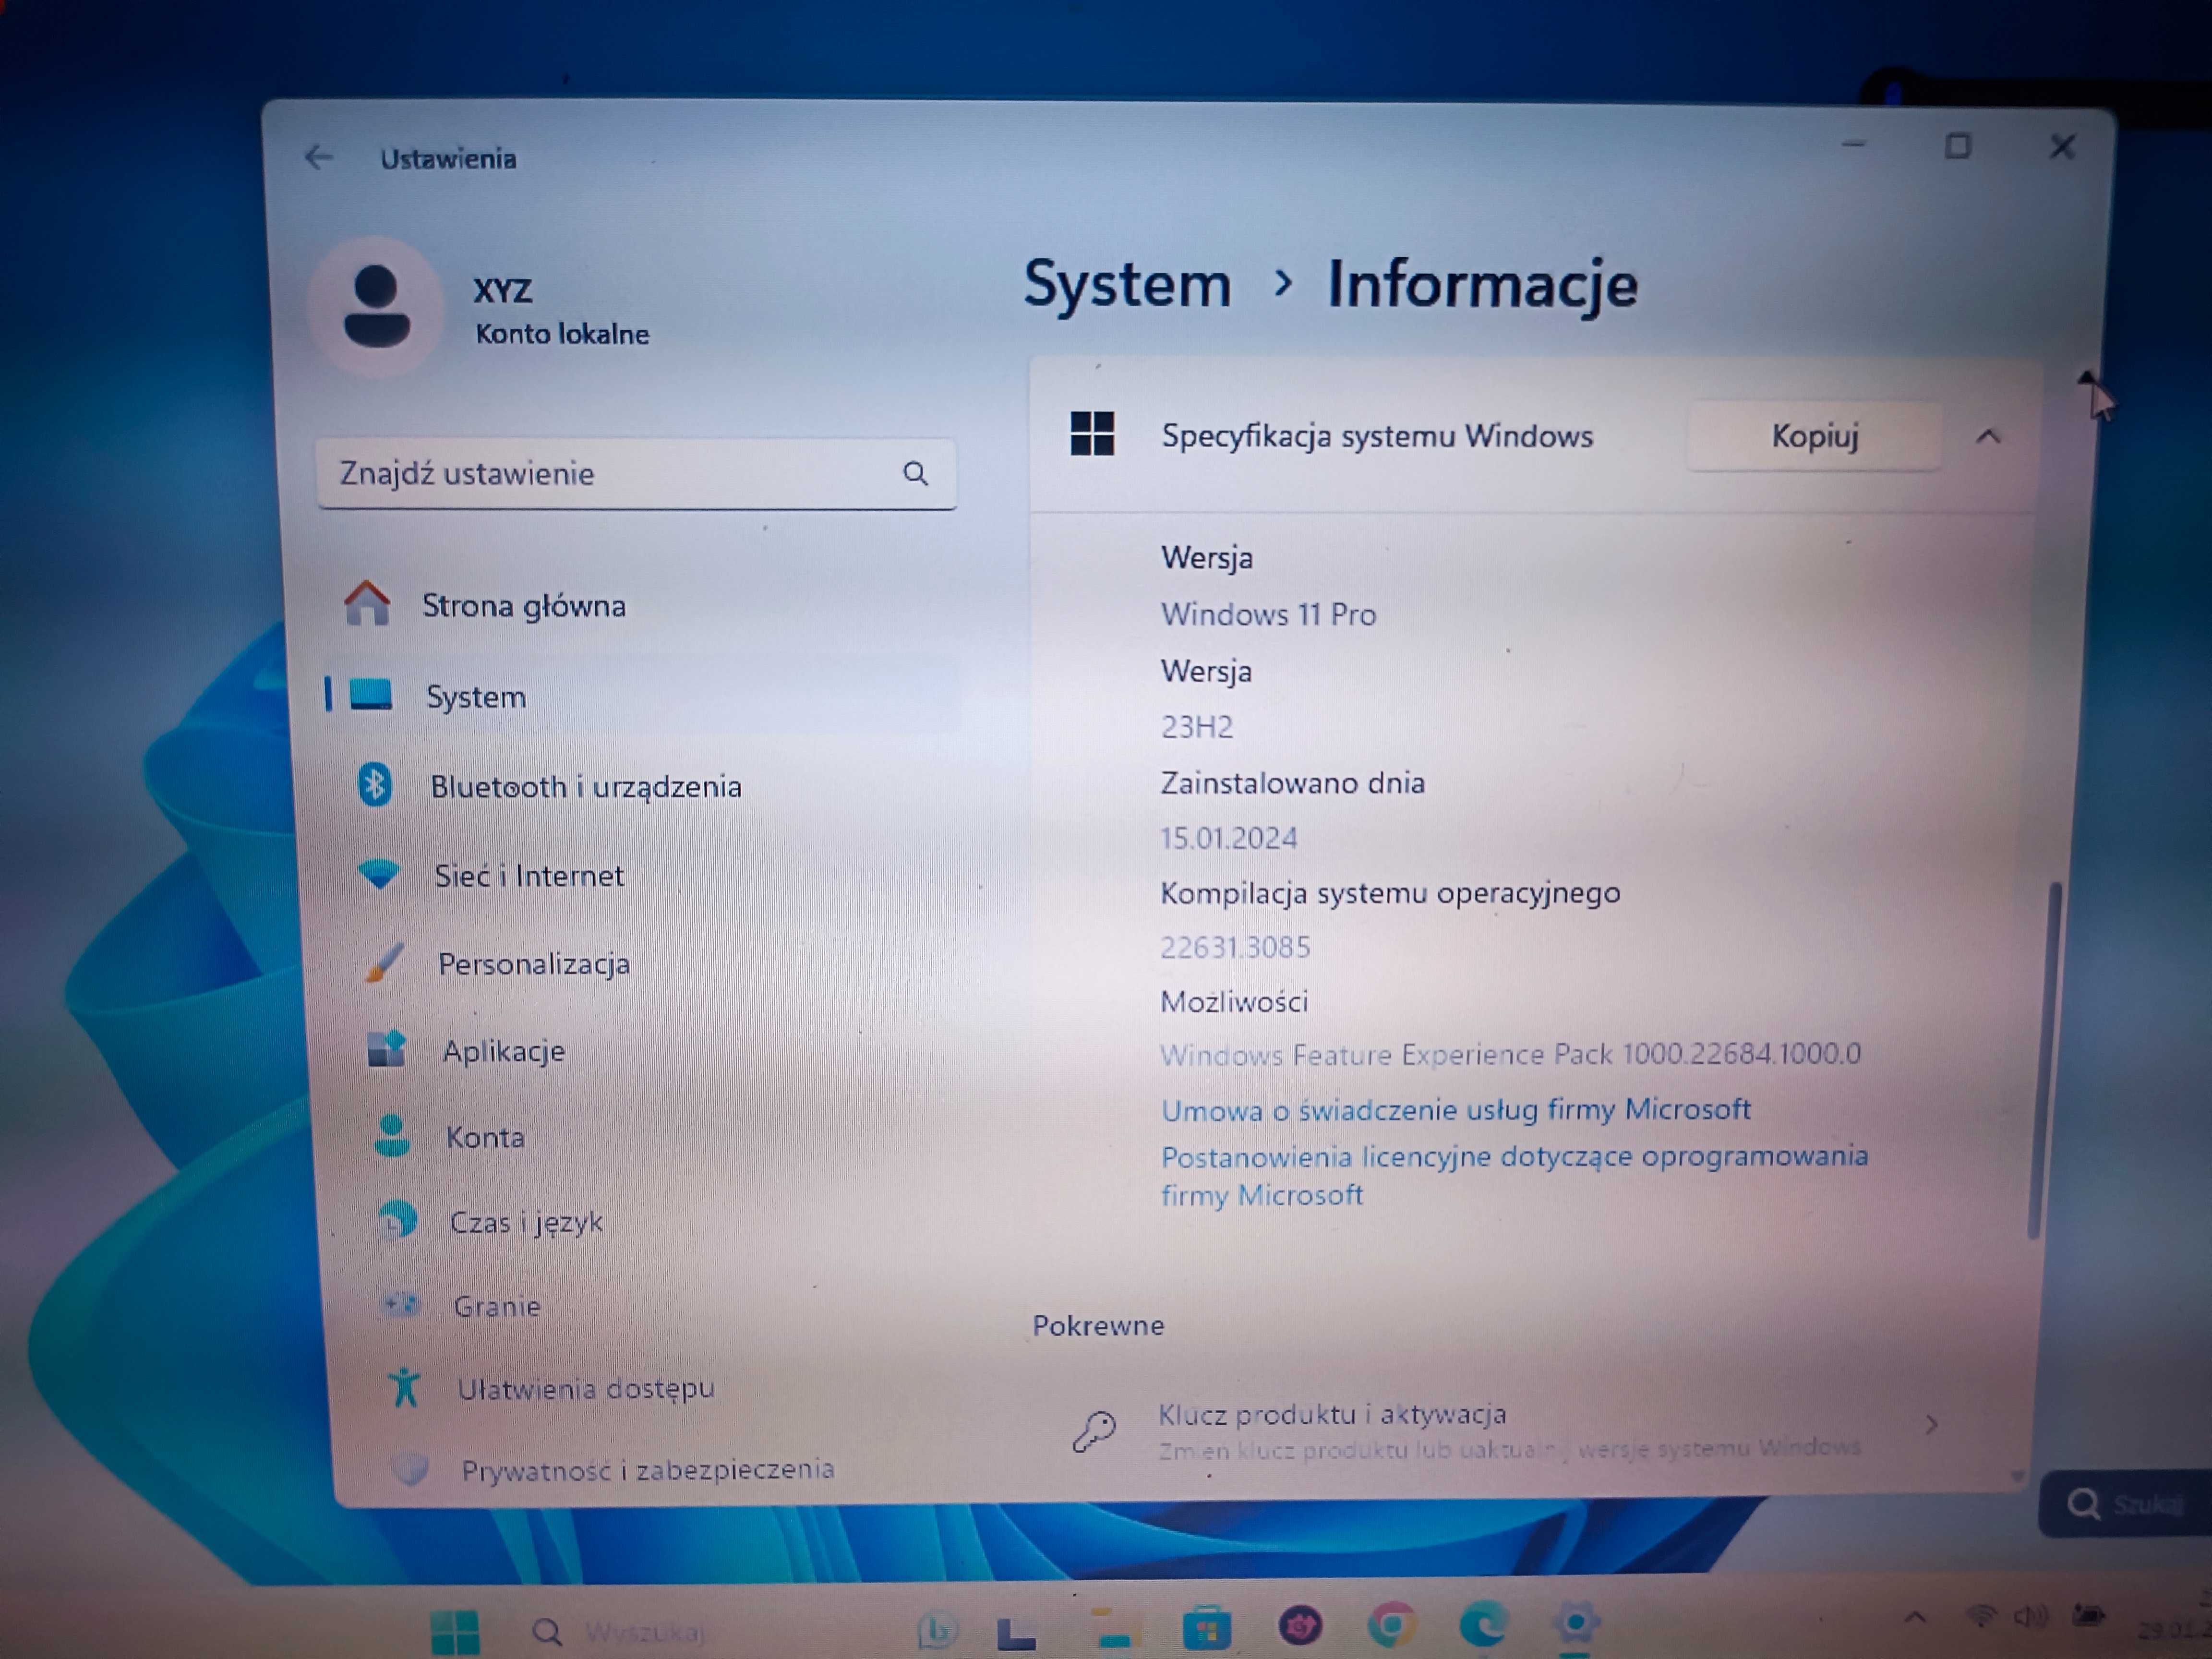
Task: Click the Aplikacje apps icon
Action: pos(387,1049)
